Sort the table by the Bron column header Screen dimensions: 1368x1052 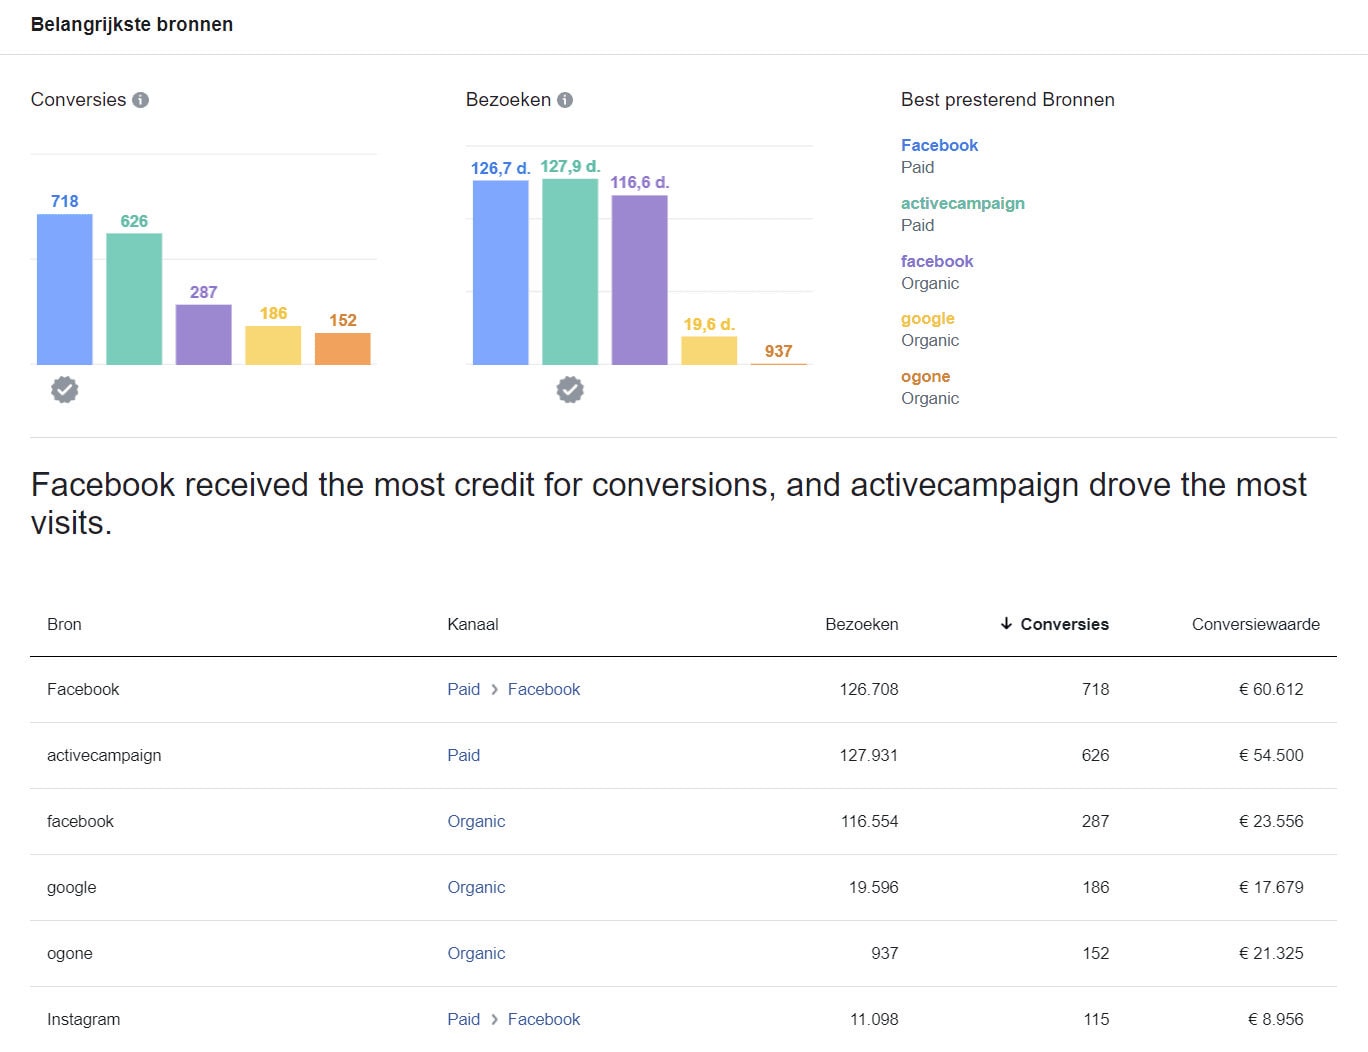pyautogui.click(x=64, y=624)
